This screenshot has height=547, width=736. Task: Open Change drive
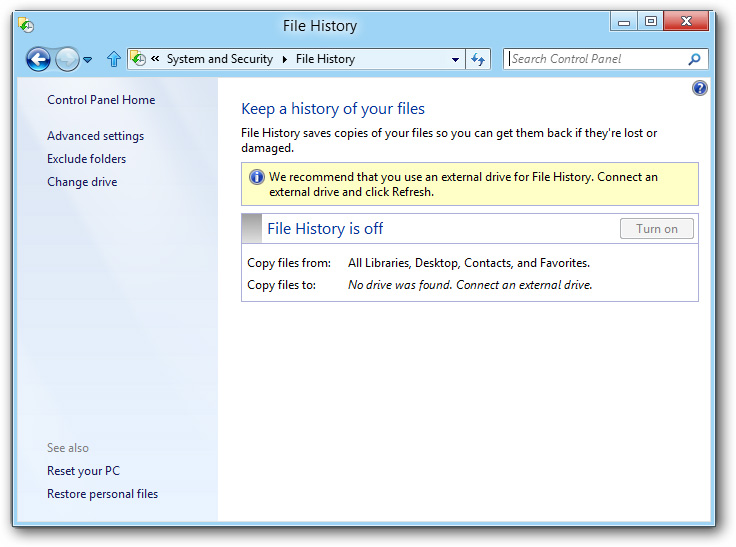click(82, 182)
